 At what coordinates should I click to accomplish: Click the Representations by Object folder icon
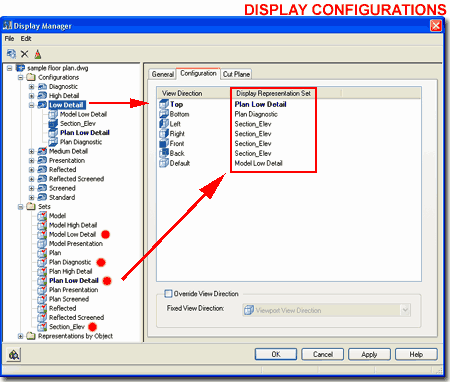click(x=31, y=336)
